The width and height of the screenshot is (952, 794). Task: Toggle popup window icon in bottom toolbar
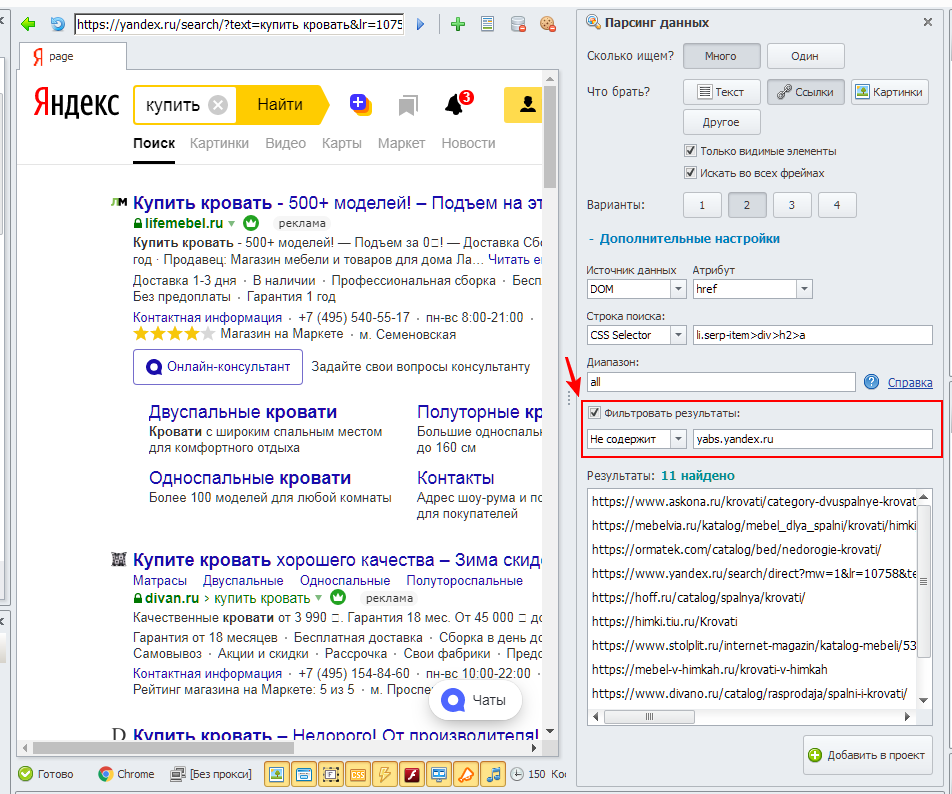[304, 774]
